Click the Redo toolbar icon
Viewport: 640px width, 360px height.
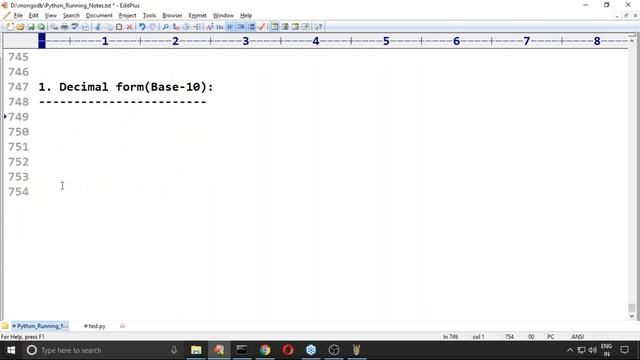pos(153,27)
